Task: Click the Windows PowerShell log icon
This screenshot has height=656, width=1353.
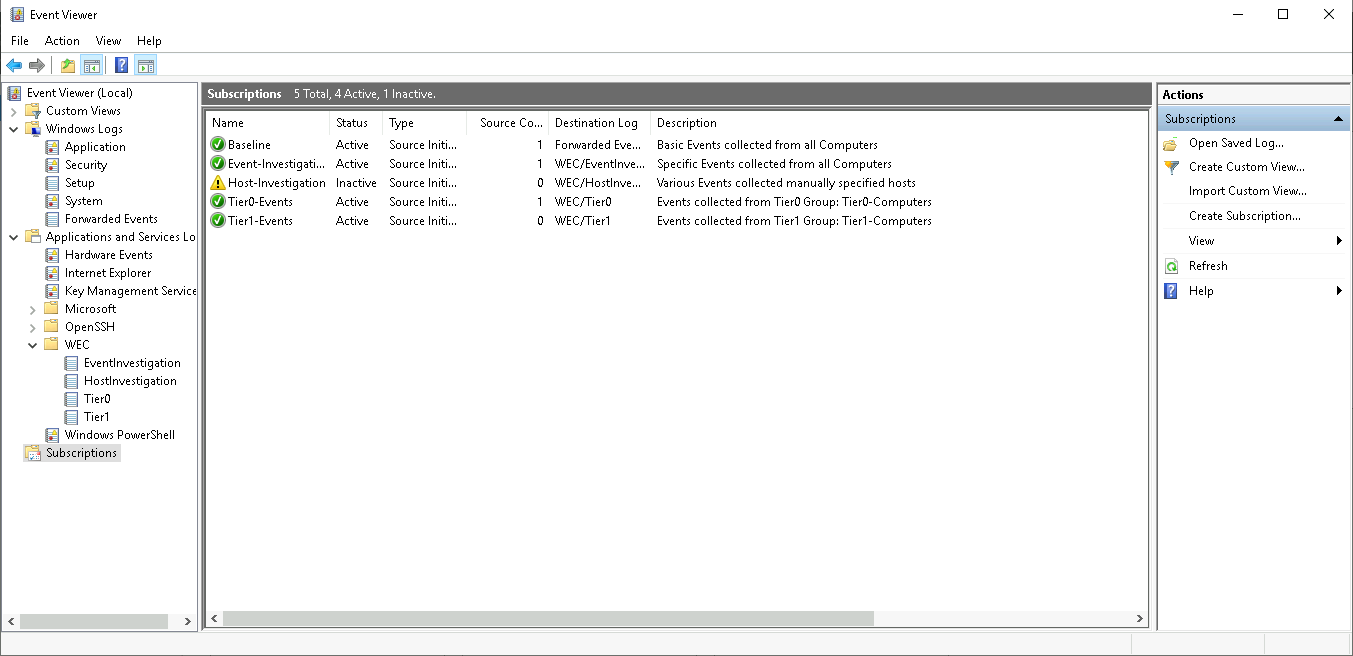Action: click(53, 435)
